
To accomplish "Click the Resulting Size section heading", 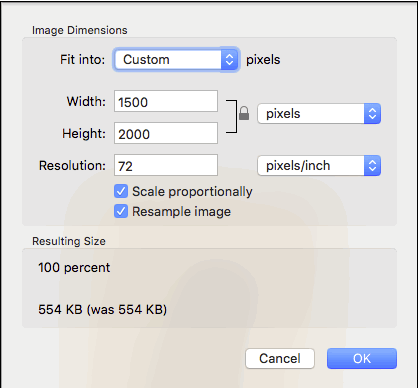I will [69, 241].
